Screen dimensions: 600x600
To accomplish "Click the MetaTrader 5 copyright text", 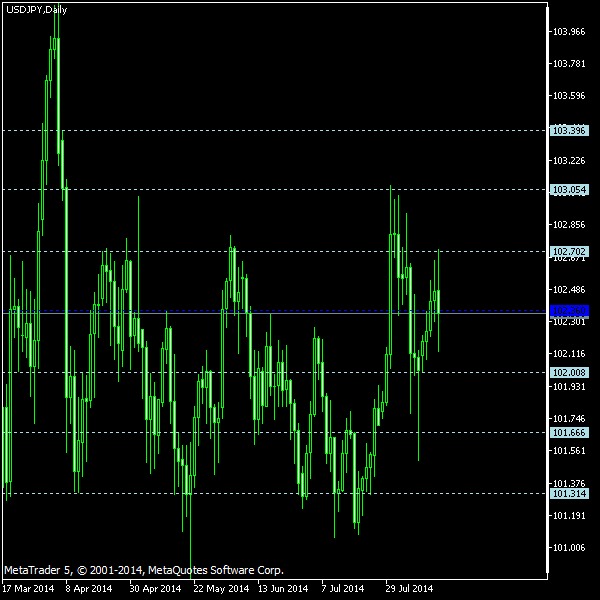I will 144,571.
